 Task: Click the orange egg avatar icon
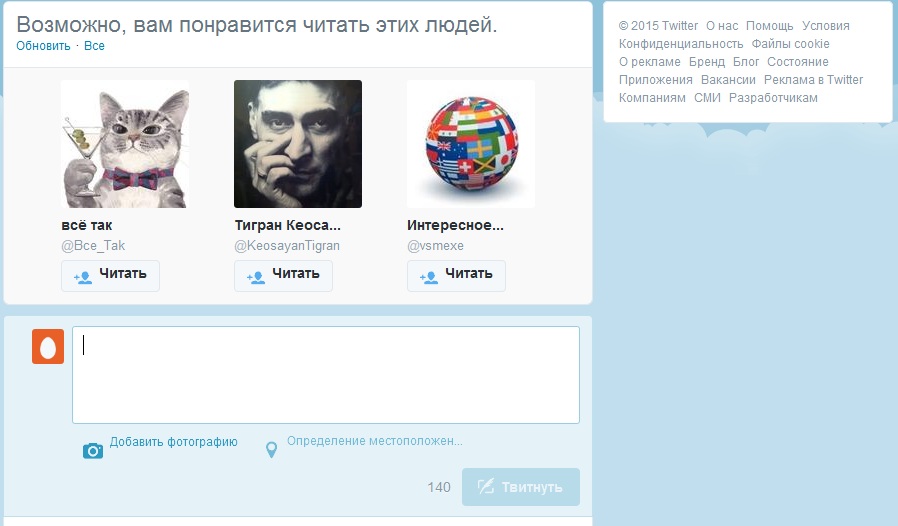[x=48, y=347]
